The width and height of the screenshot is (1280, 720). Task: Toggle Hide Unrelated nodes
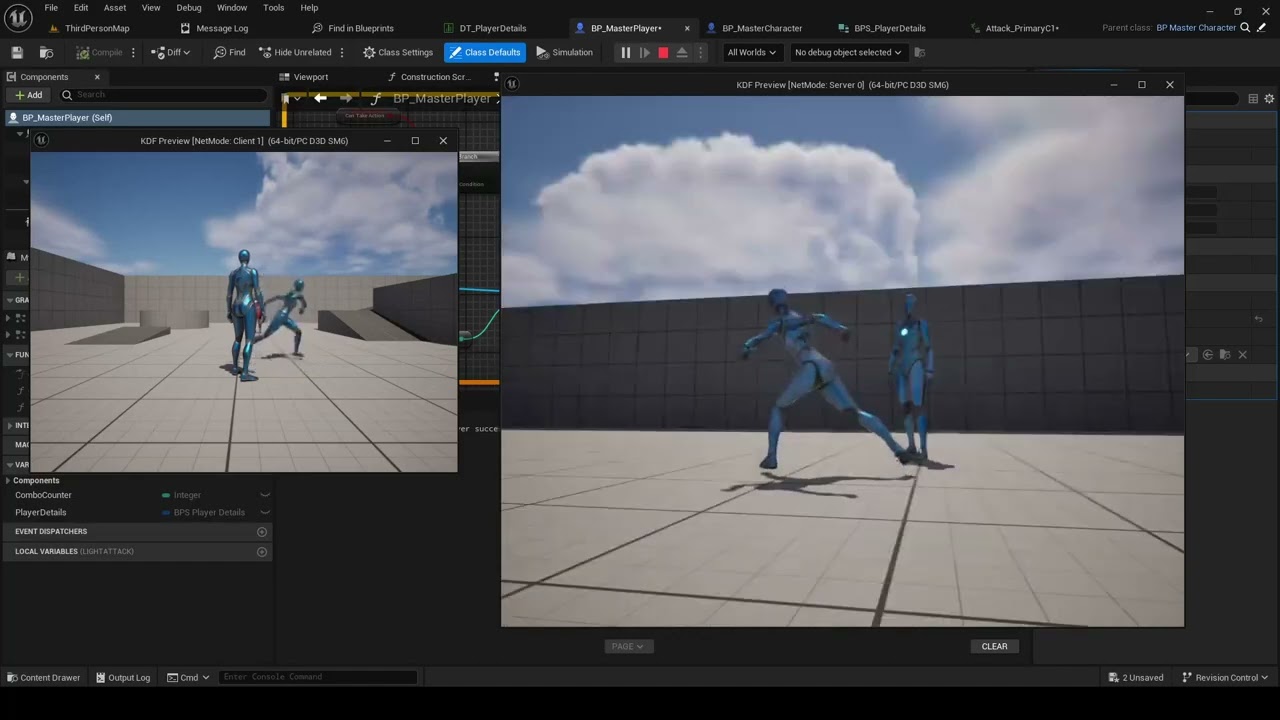click(x=295, y=52)
